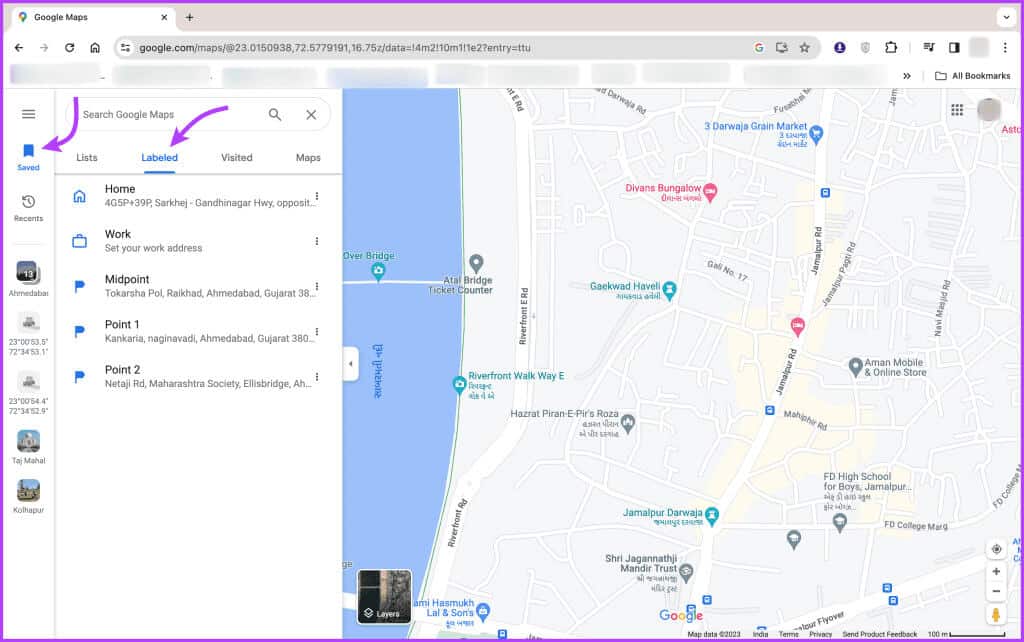The width and height of the screenshot is (1024, 642).
Task: Zoom out with the minus button
Action: 996,591
